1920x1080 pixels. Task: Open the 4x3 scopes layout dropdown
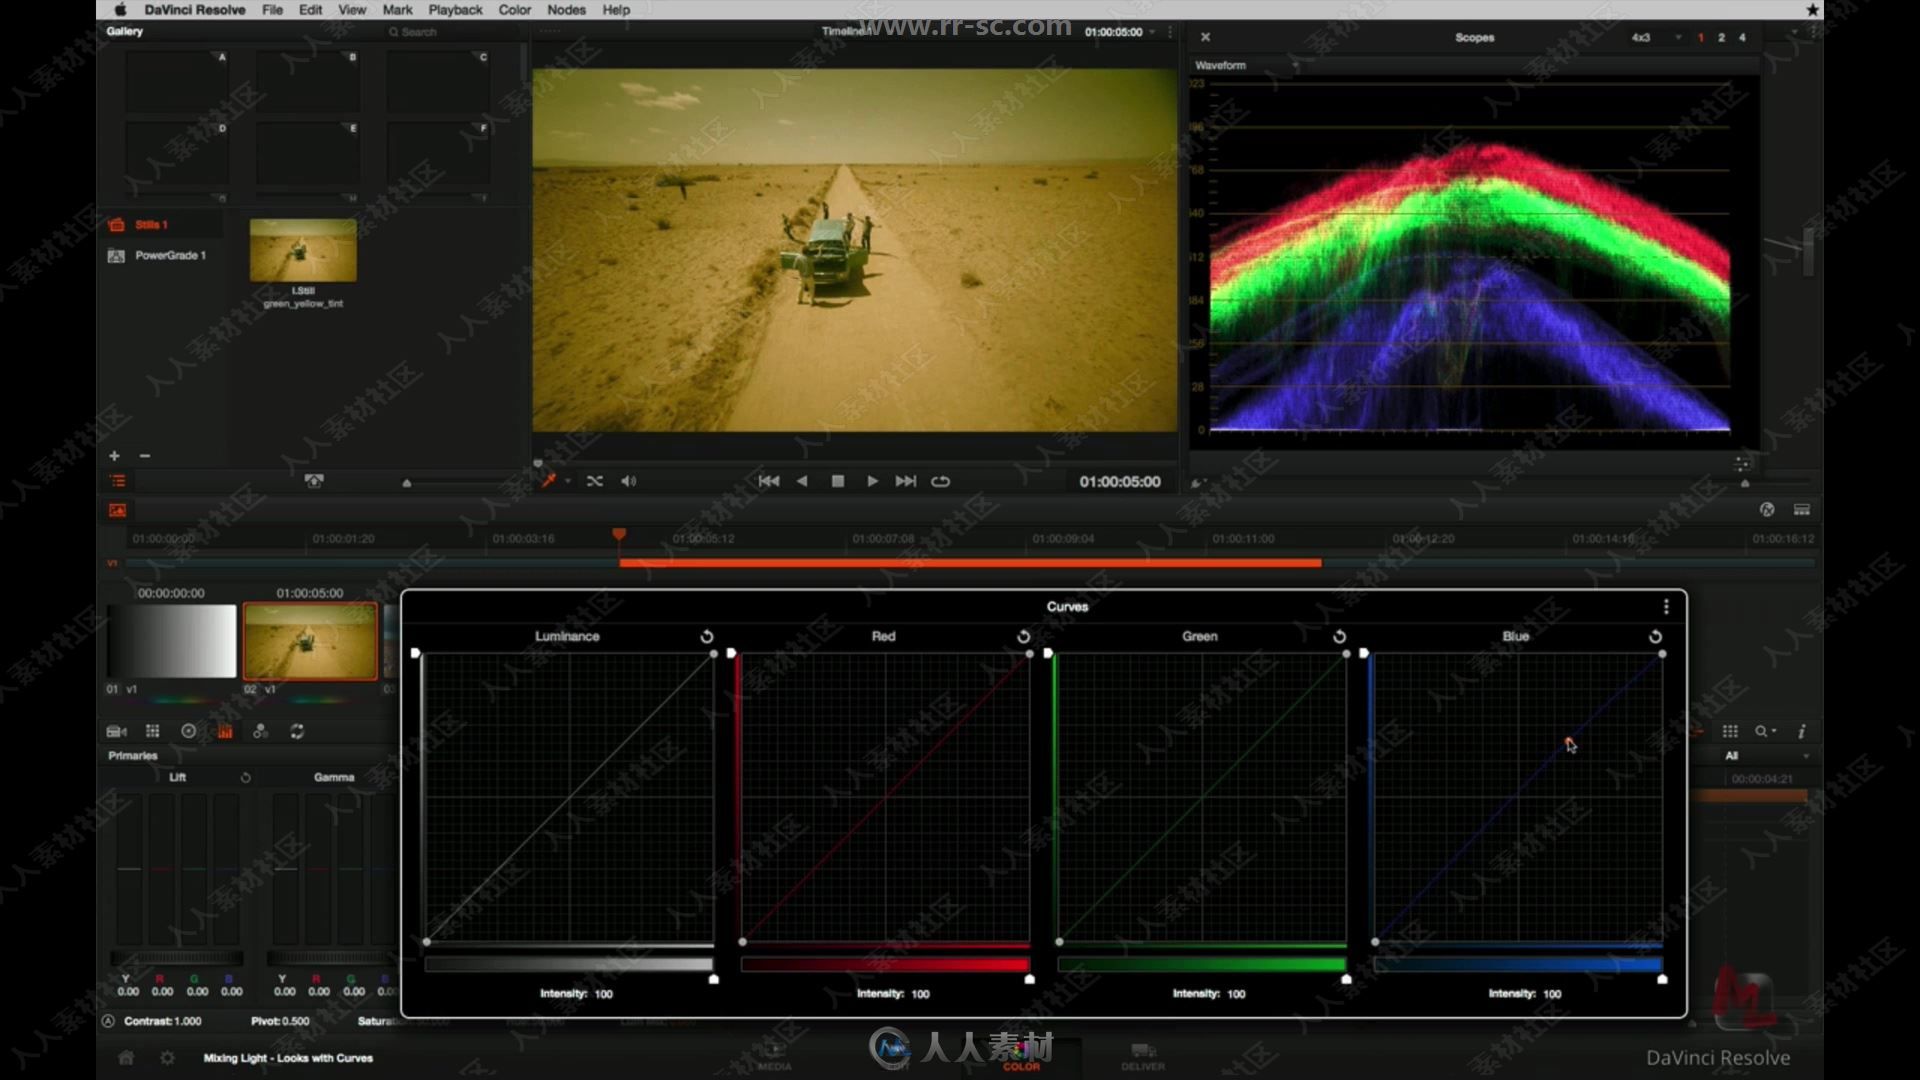[x=1657, y=38]
